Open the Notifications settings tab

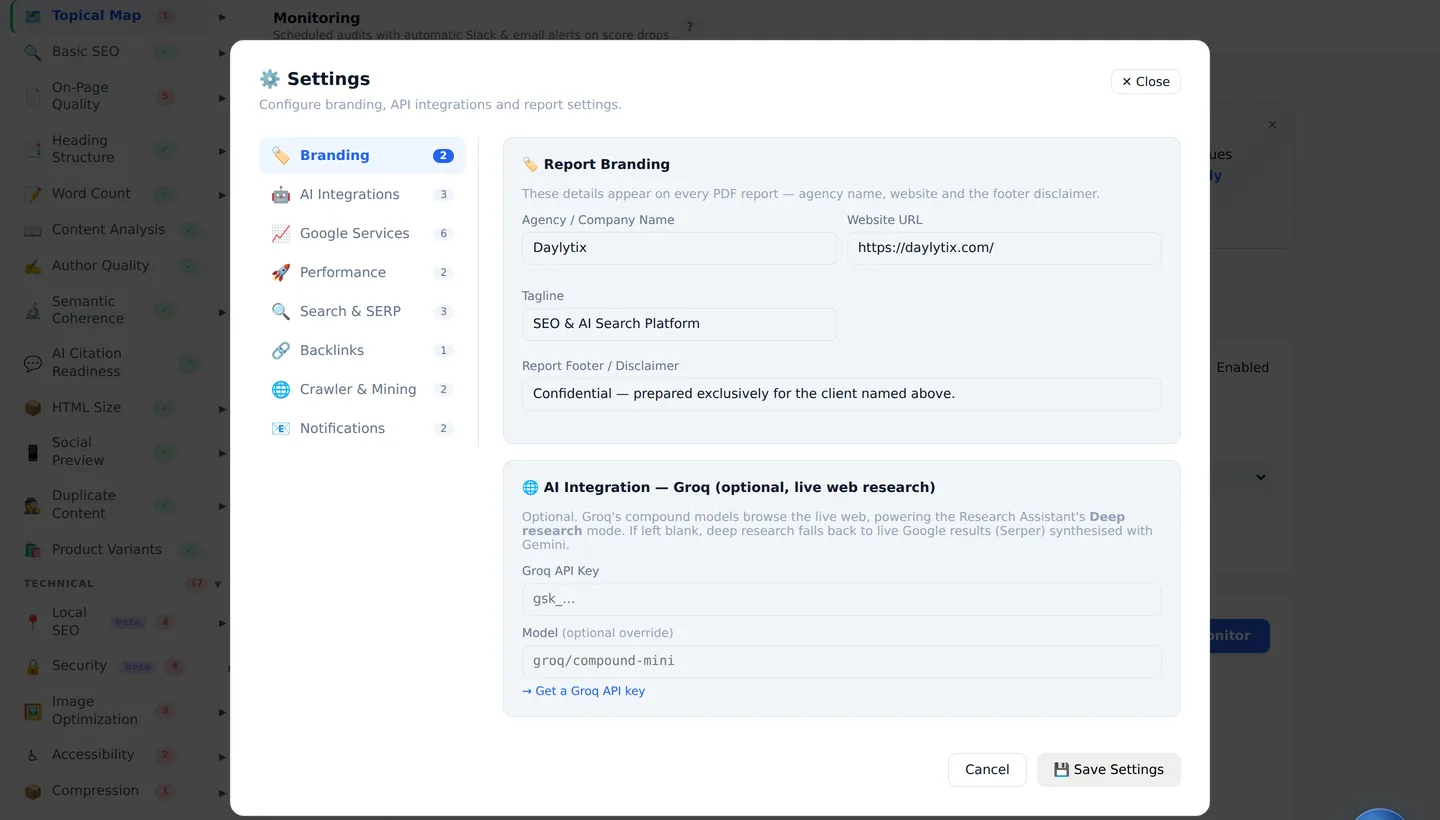click(x=362, y=428)
